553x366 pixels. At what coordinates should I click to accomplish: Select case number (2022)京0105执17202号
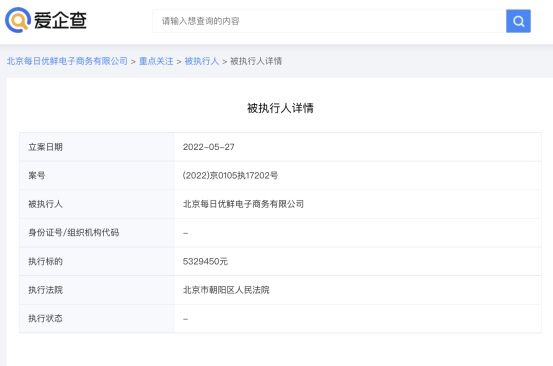click(230, 176)
